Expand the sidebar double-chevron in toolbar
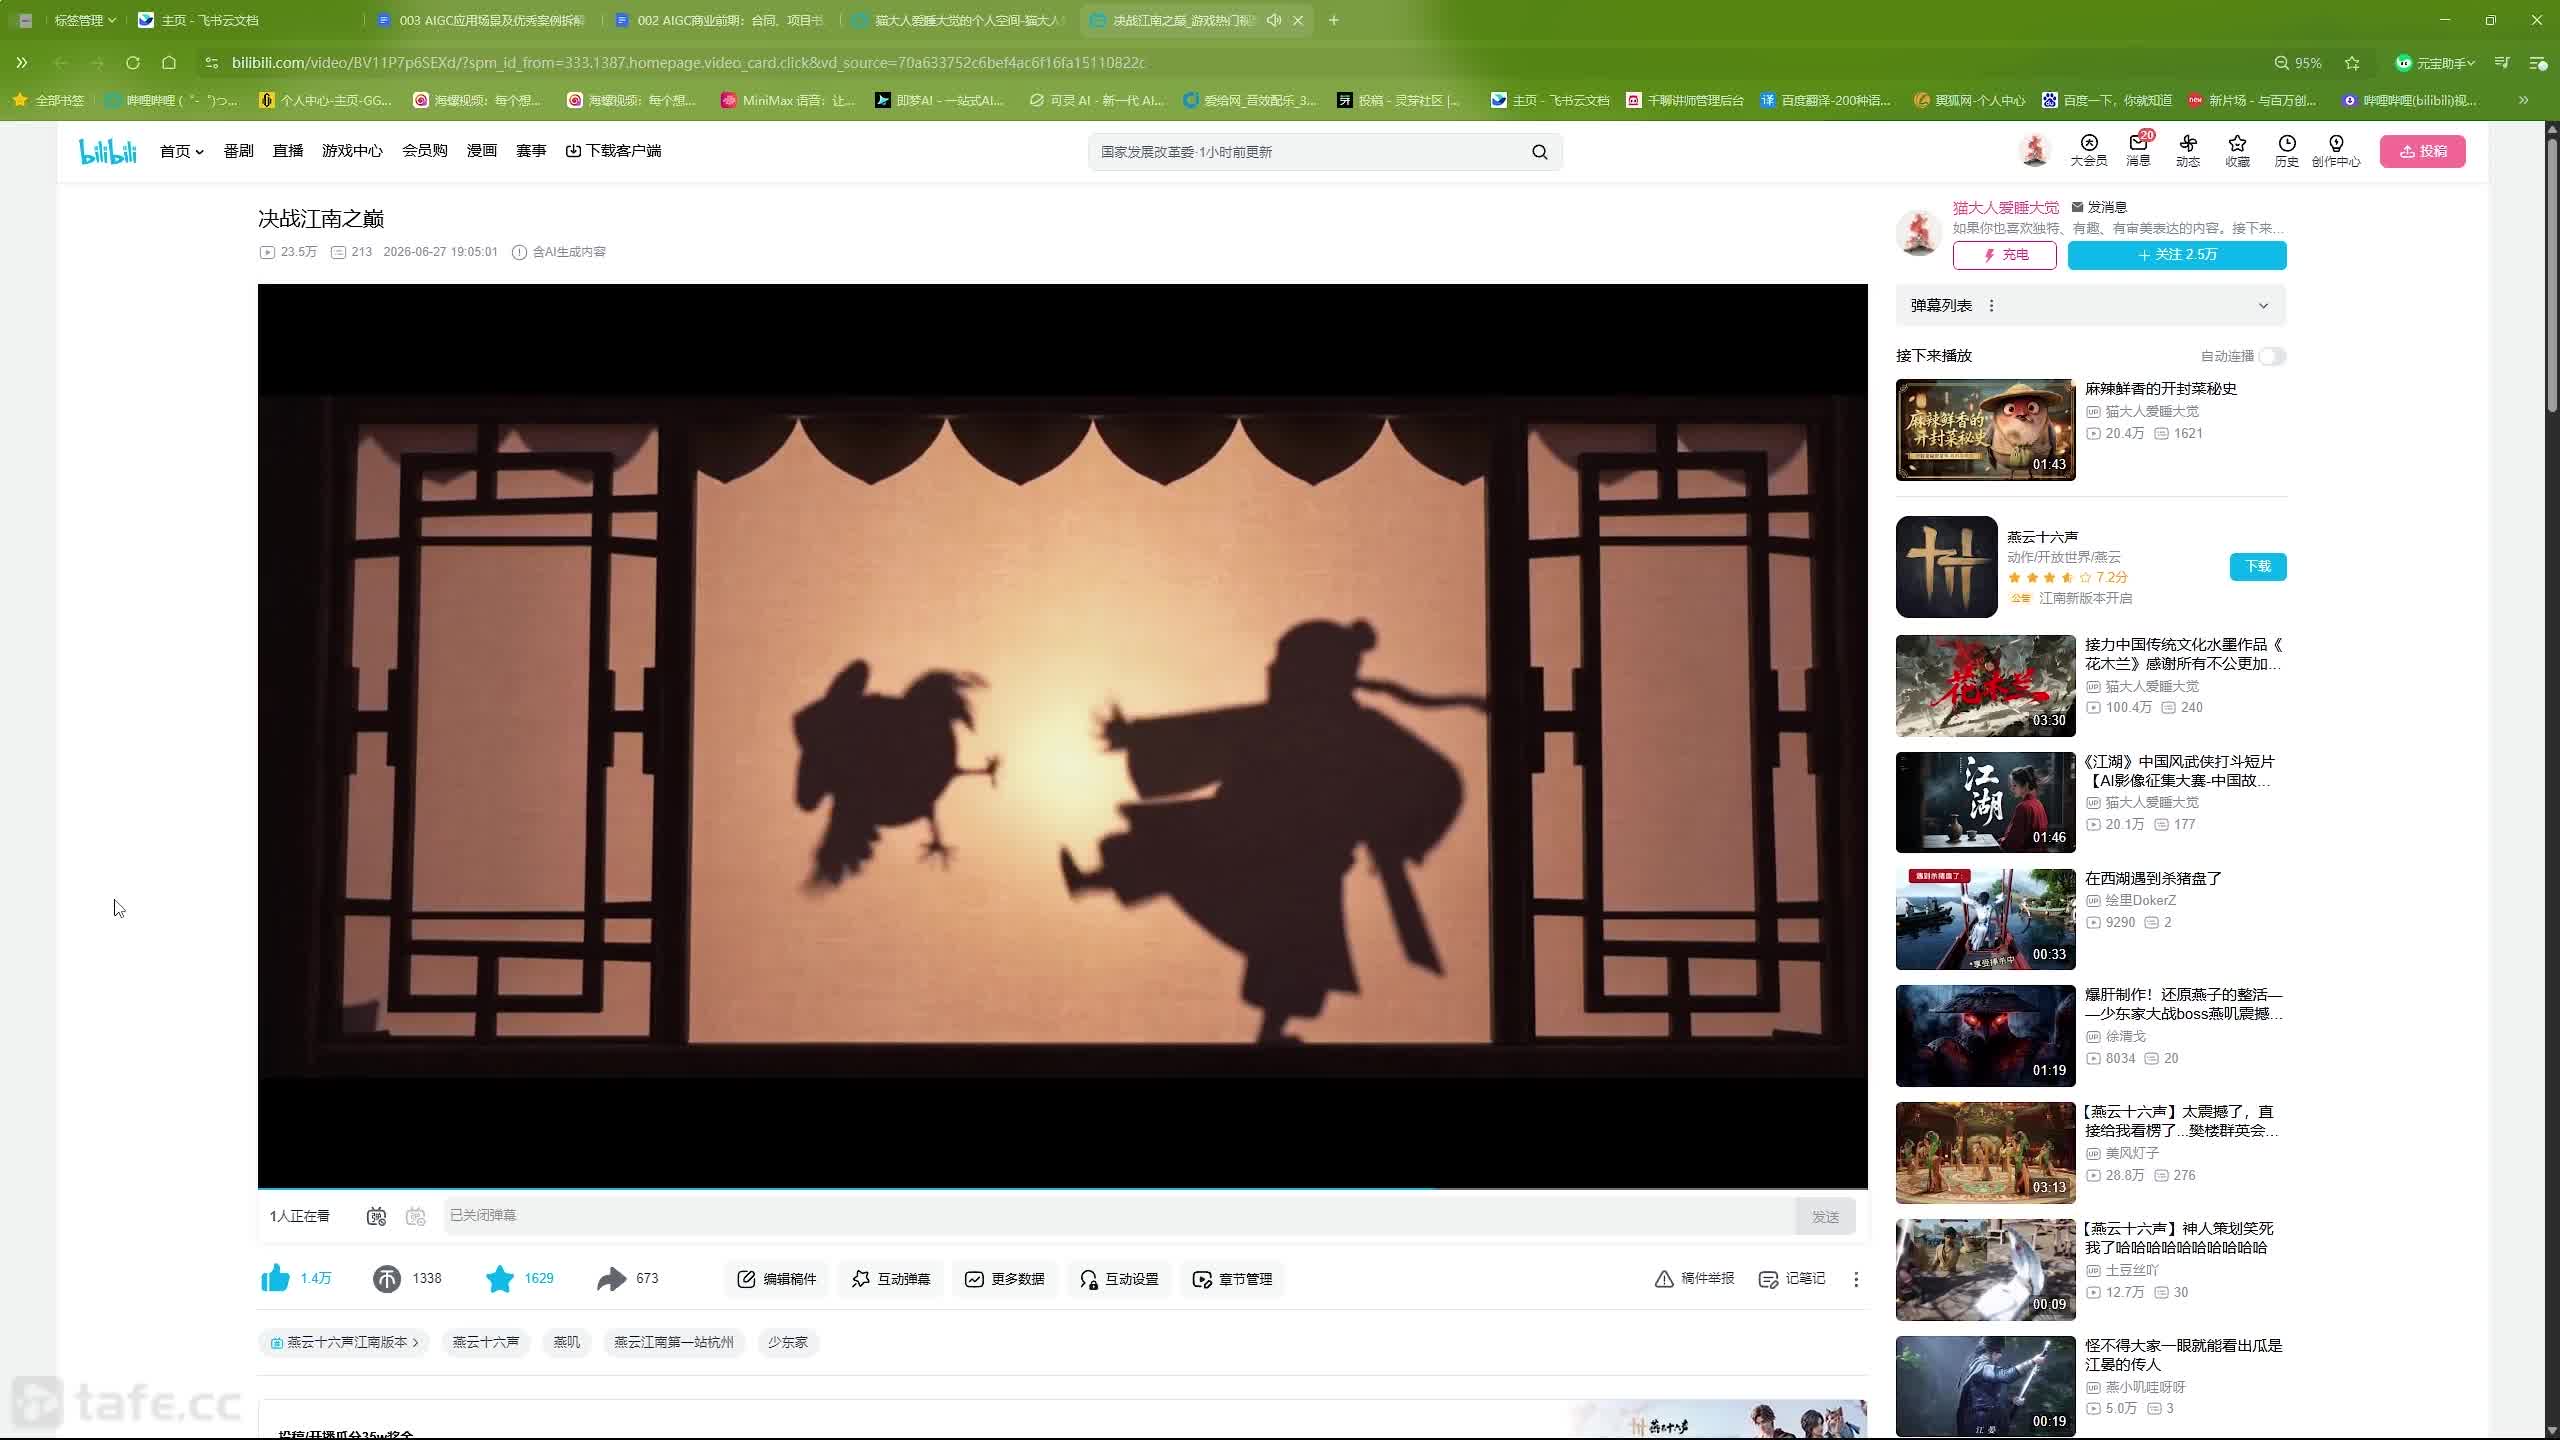 pyautogui.click(x=21, y=63)
